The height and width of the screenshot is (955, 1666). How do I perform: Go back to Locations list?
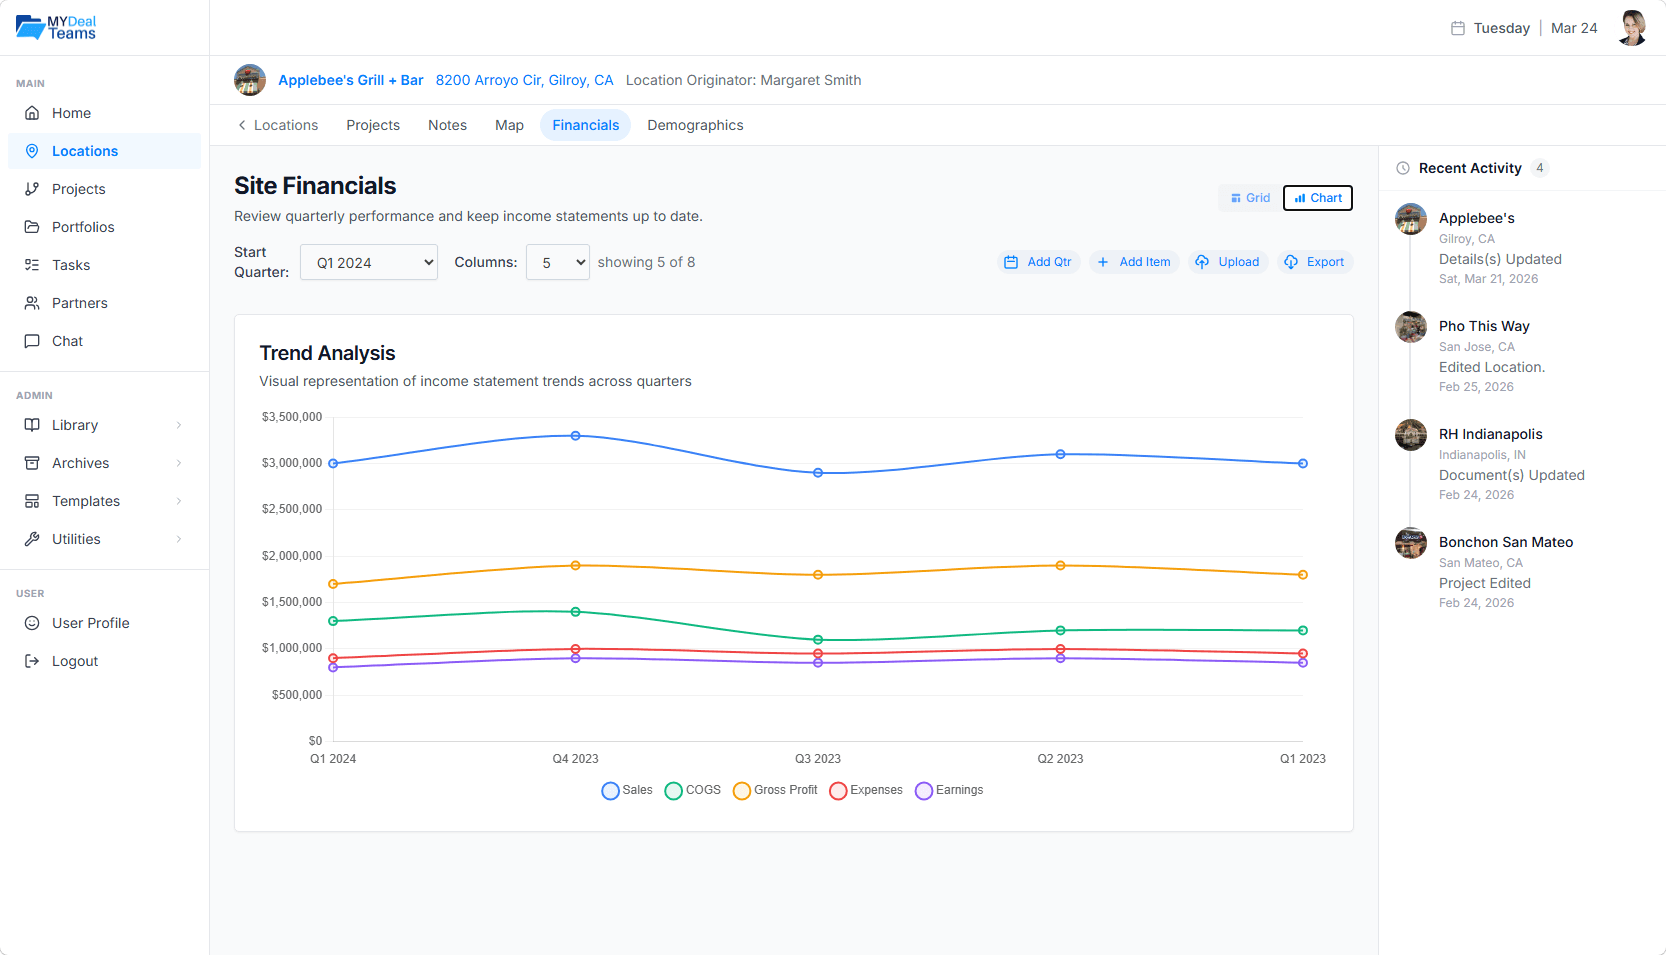click(x=278, y=125)
